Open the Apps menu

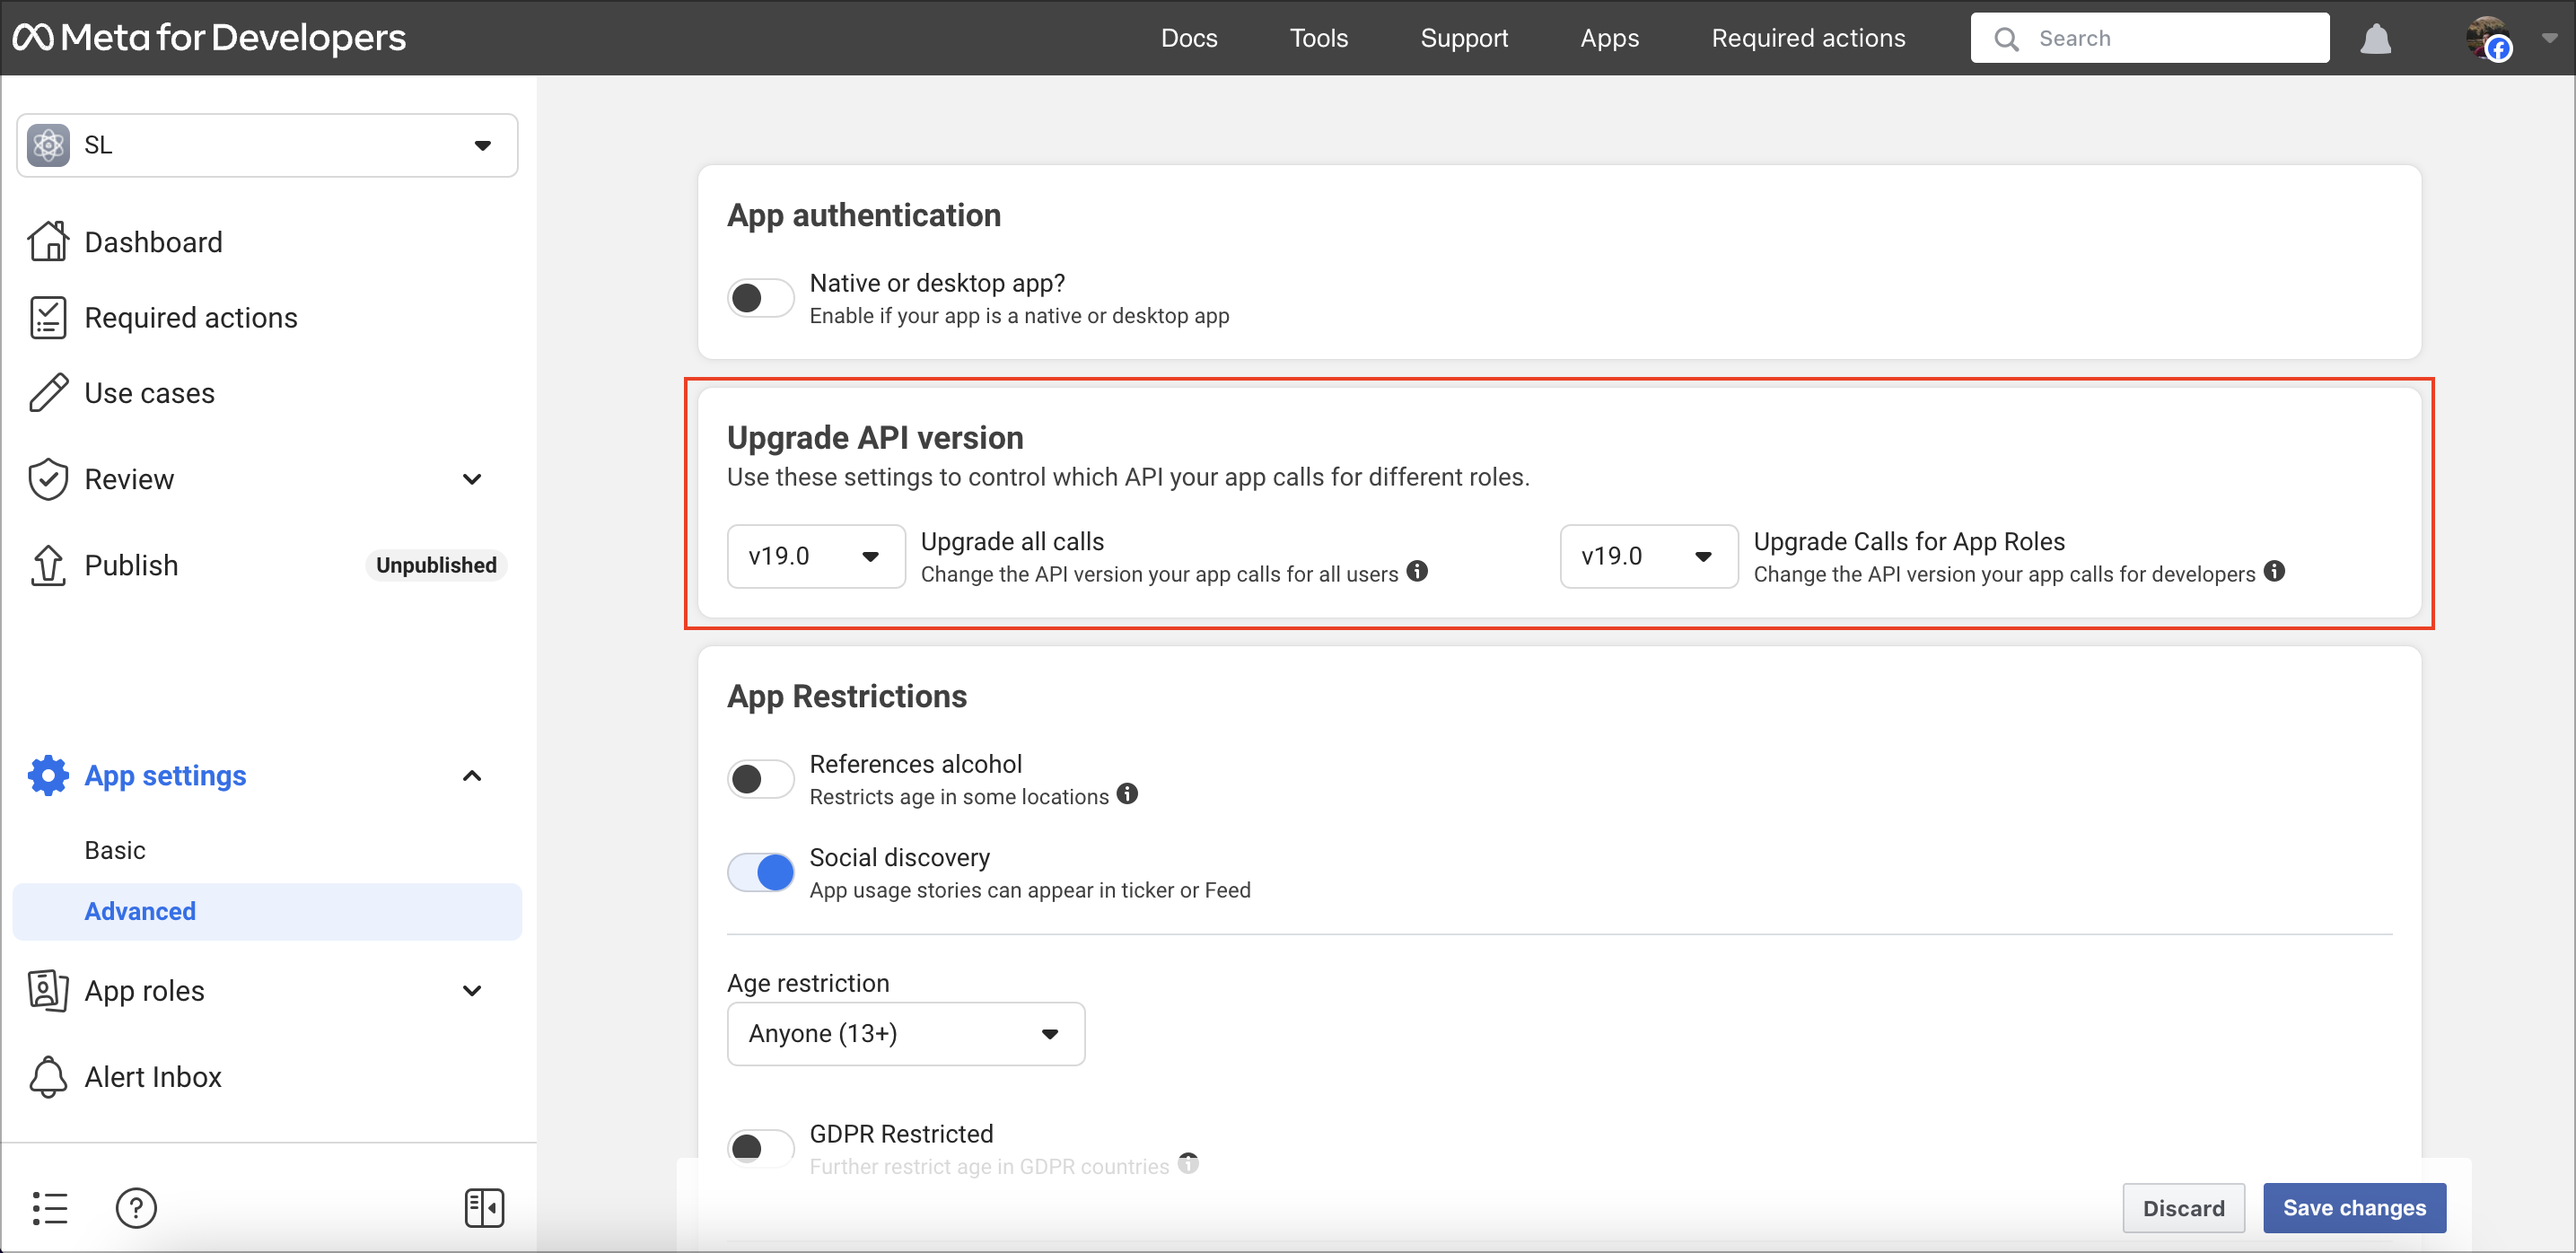[x=1609, y=38]
